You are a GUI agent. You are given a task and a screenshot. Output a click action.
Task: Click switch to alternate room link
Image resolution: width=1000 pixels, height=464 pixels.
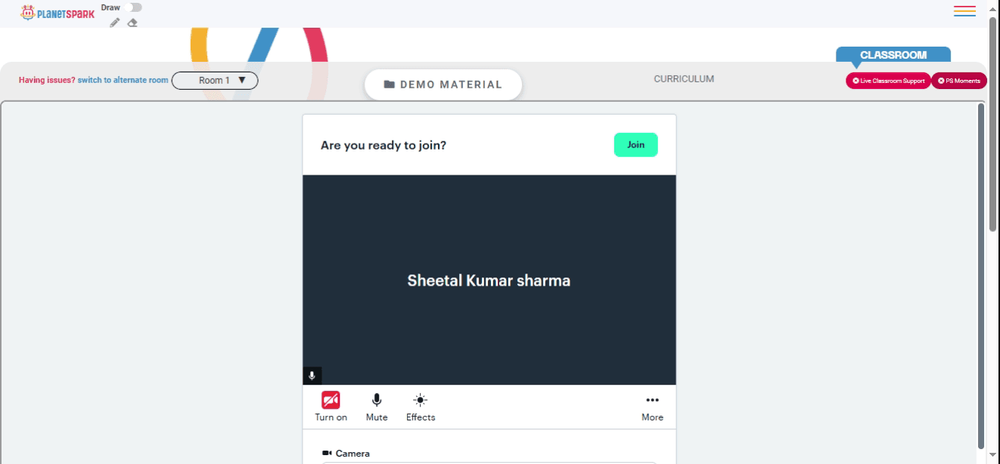click(x=123, y=80)
